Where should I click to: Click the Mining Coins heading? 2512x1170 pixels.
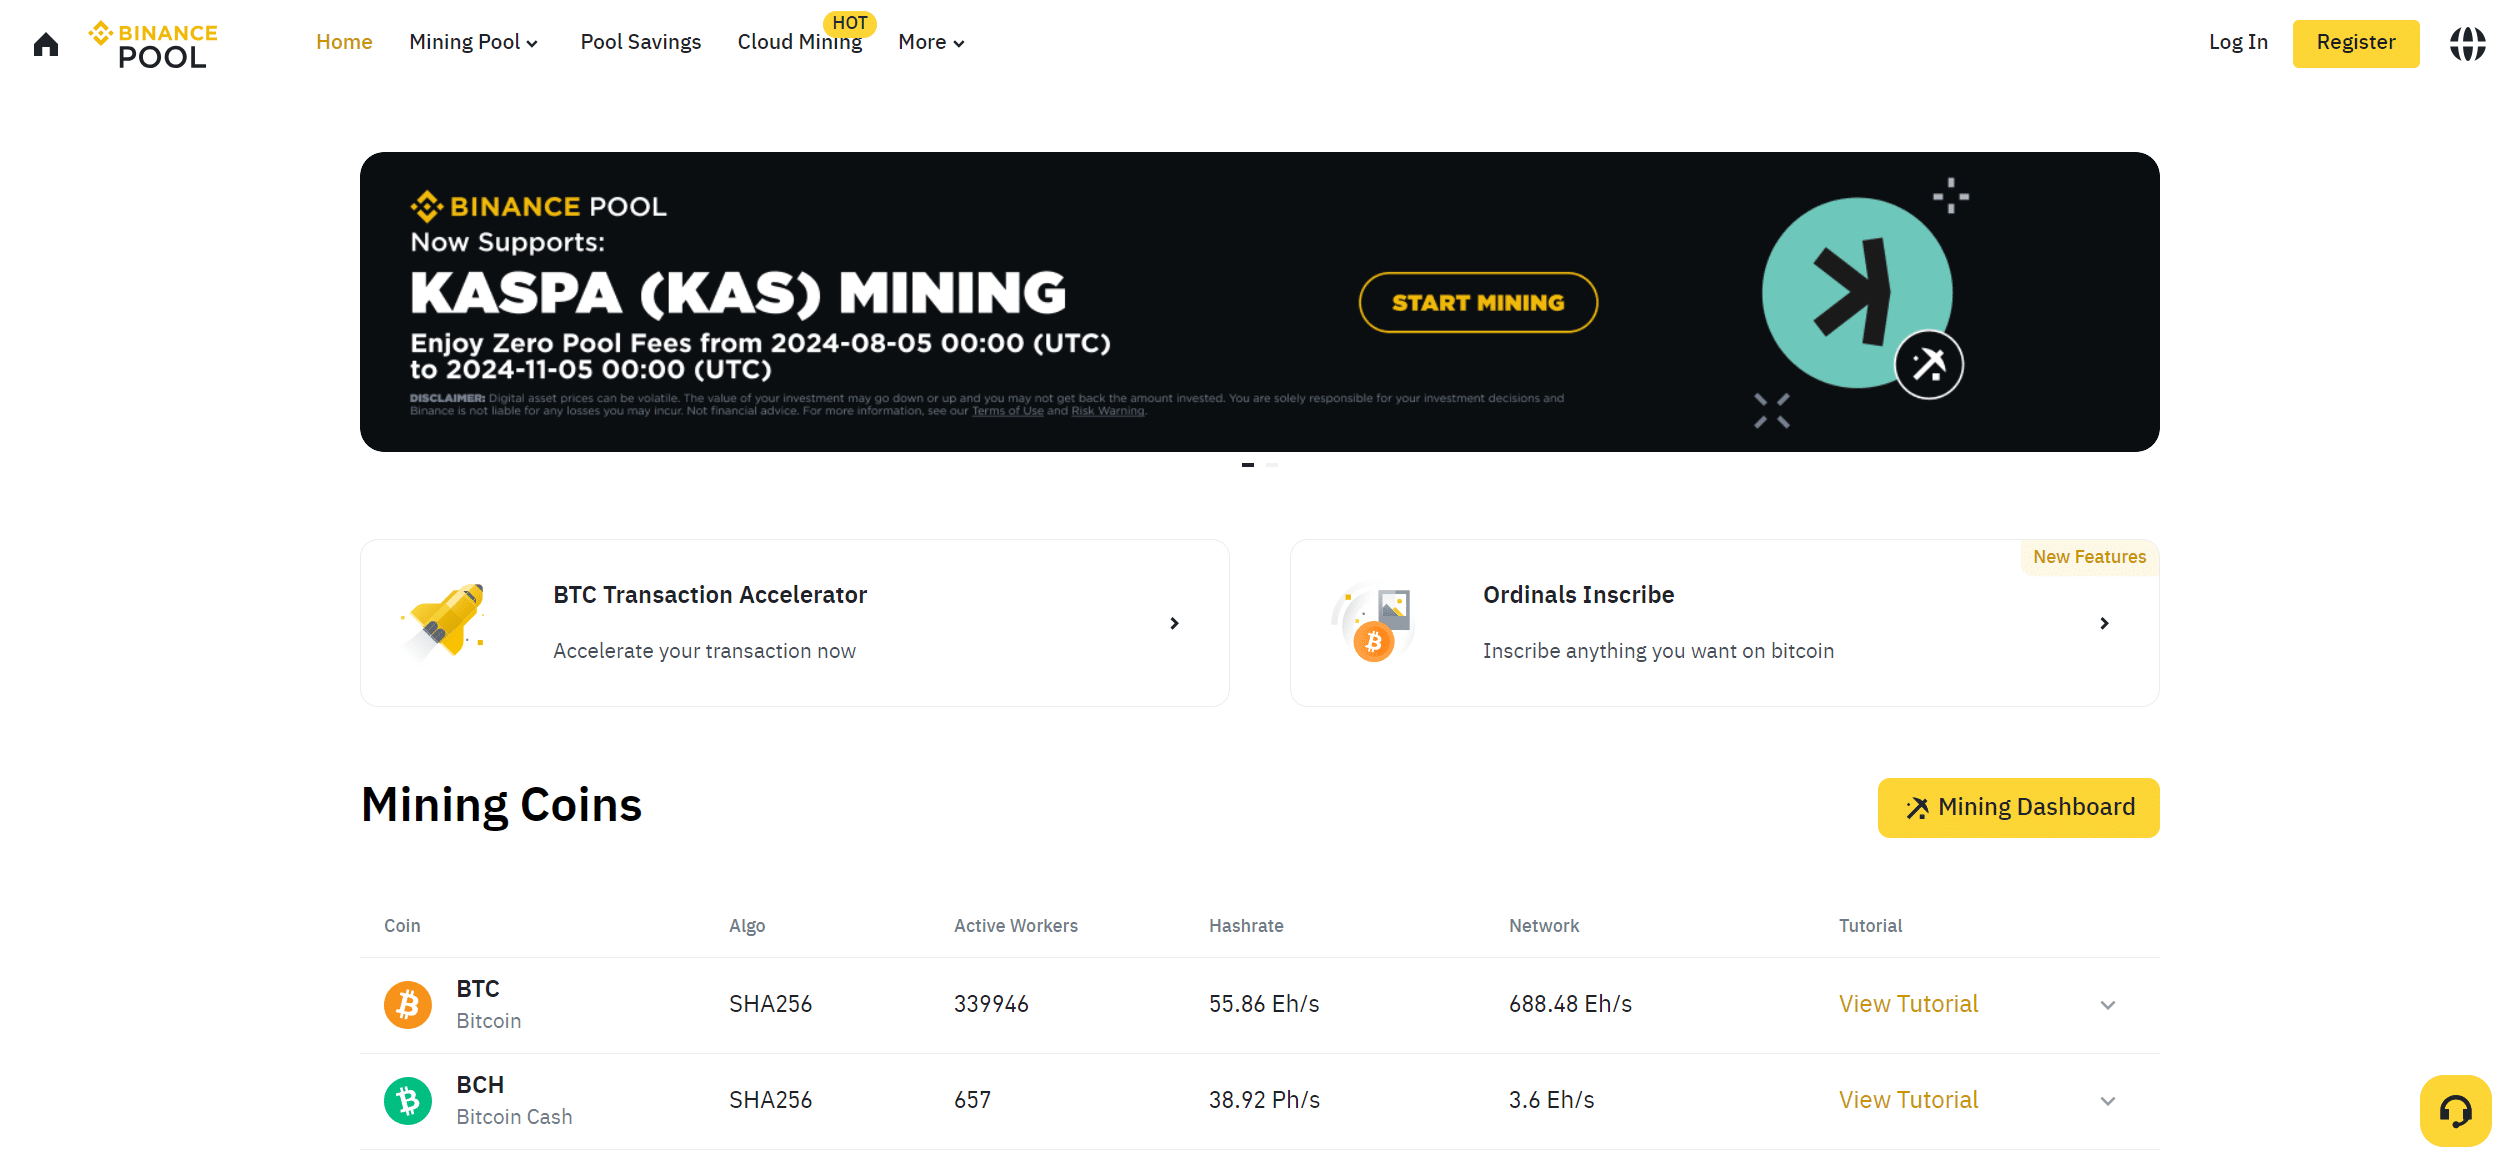501,806
